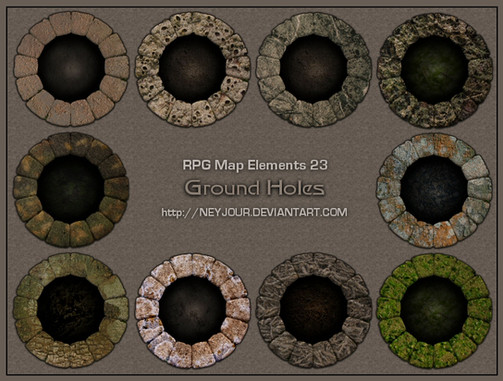Click the olive green bark-textured hole
This screenshot has width=503, height=381.
[71, 310]
